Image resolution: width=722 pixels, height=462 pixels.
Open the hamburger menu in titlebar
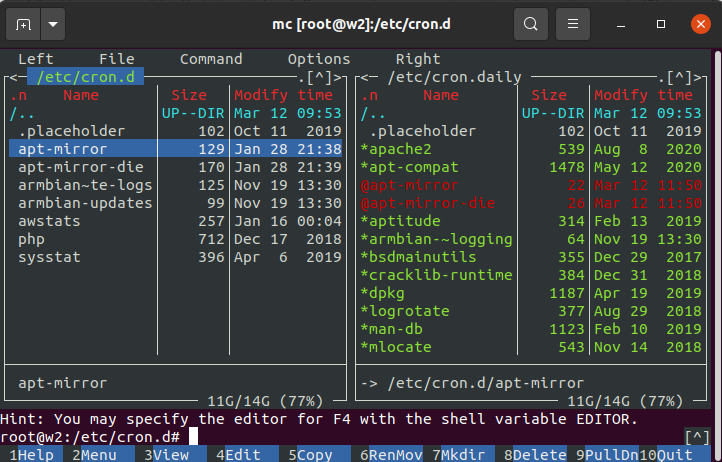pyautogui.click(x=572, y=23)
